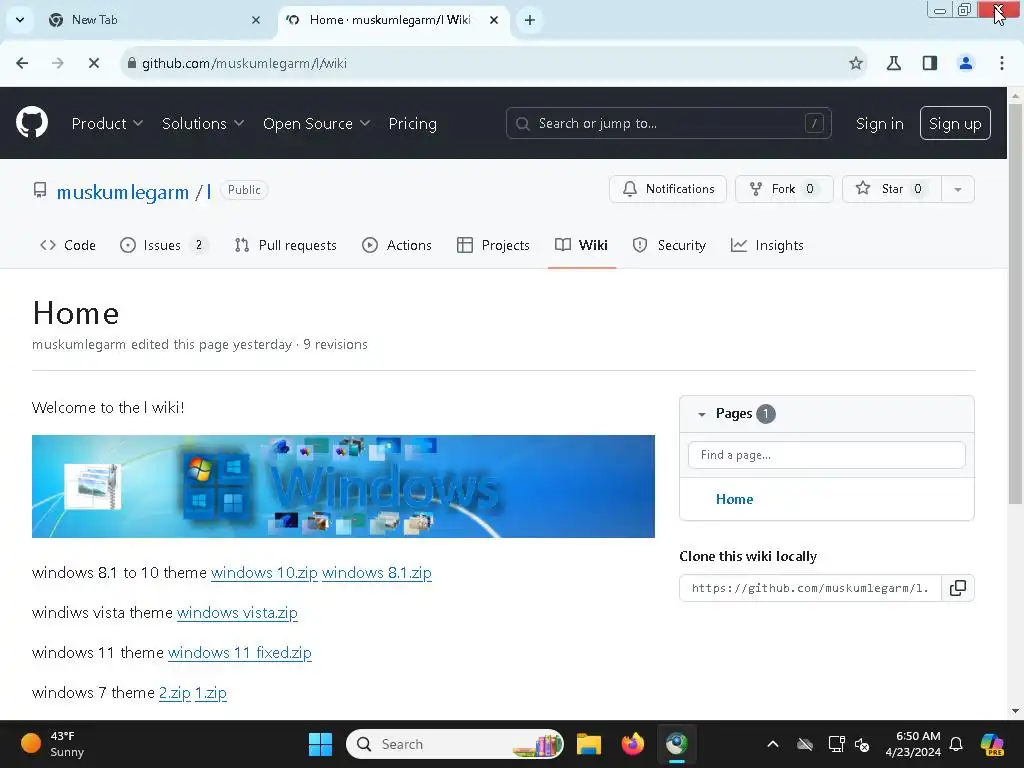Viewport: 1024px width, 768px height.
Task: Click the GitHub Octocat logo
Action: (x=31, y=123)
